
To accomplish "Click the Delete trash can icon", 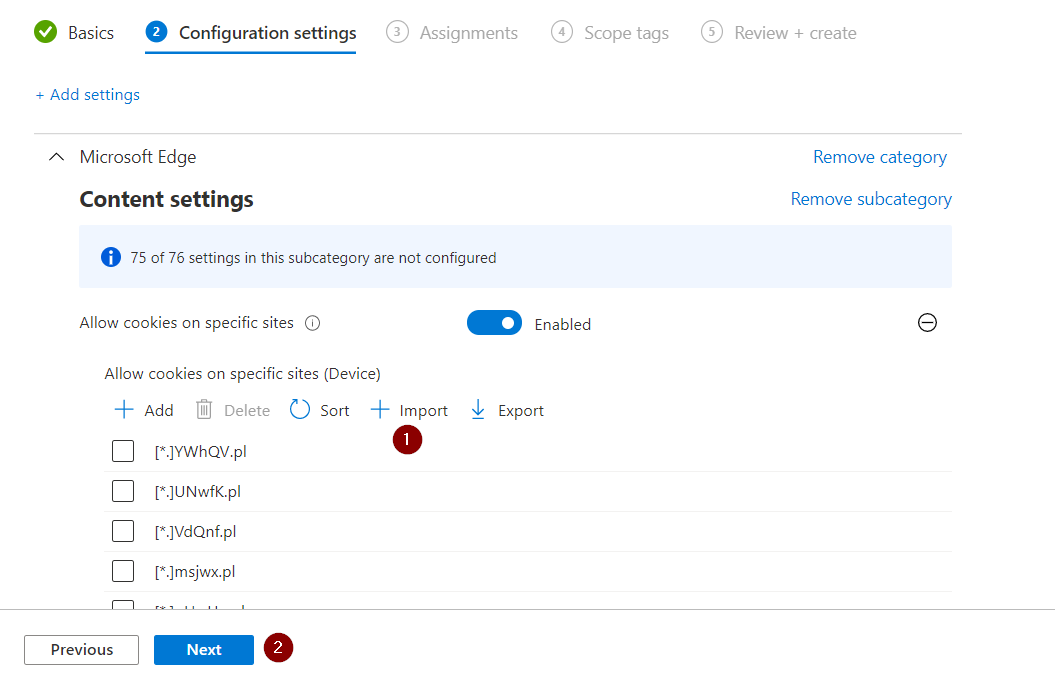I will click(204, 410).
